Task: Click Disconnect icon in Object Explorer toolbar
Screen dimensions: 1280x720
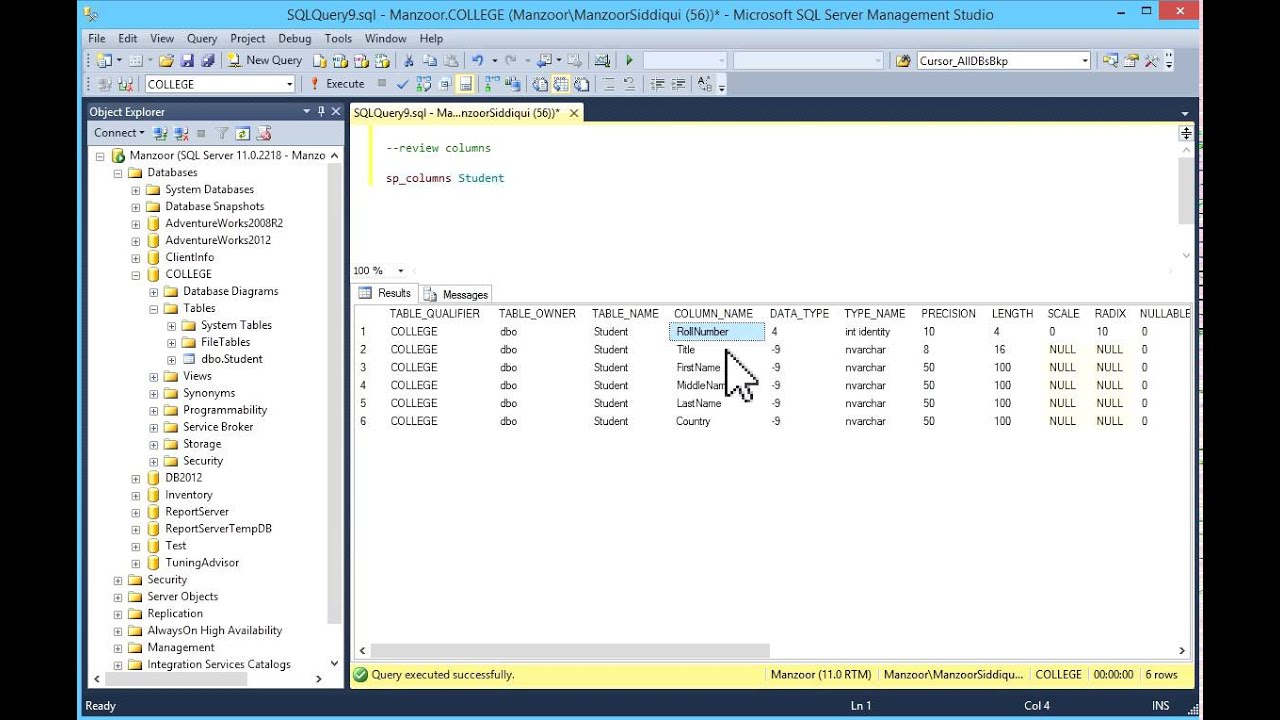Action: pyautogui.click(x=181, y=133)
